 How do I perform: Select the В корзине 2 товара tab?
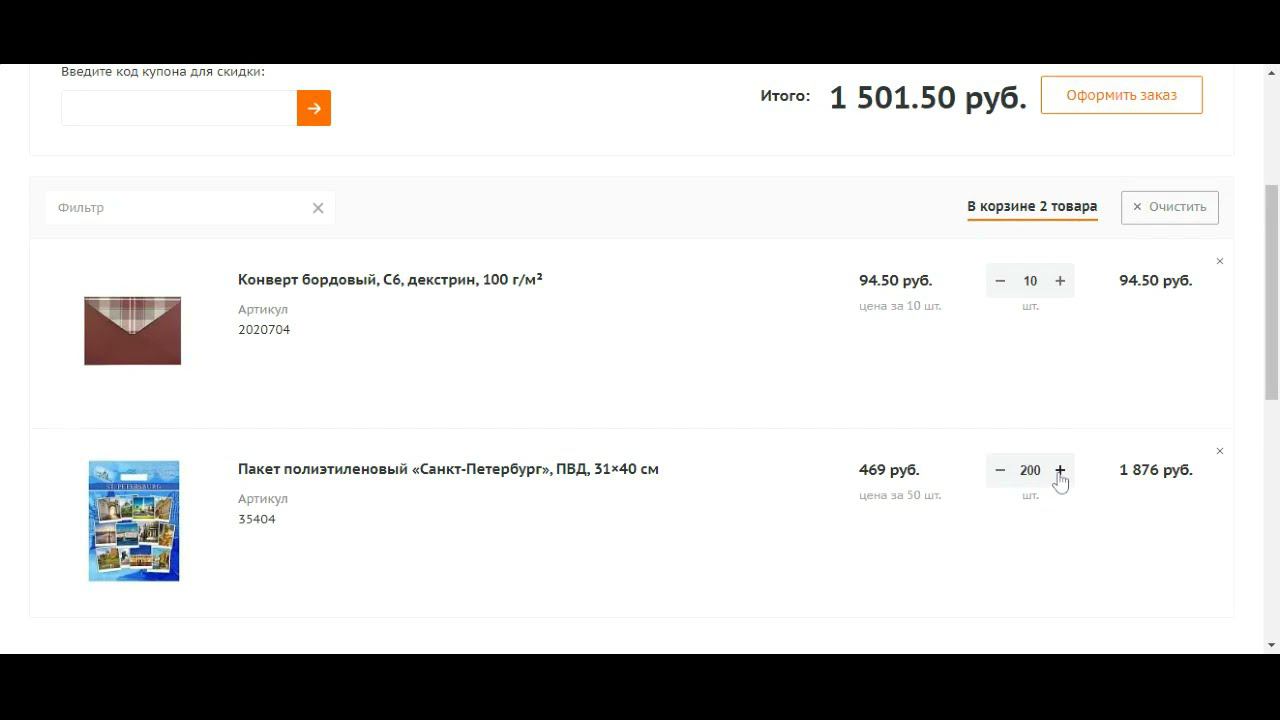point(1031,206)
